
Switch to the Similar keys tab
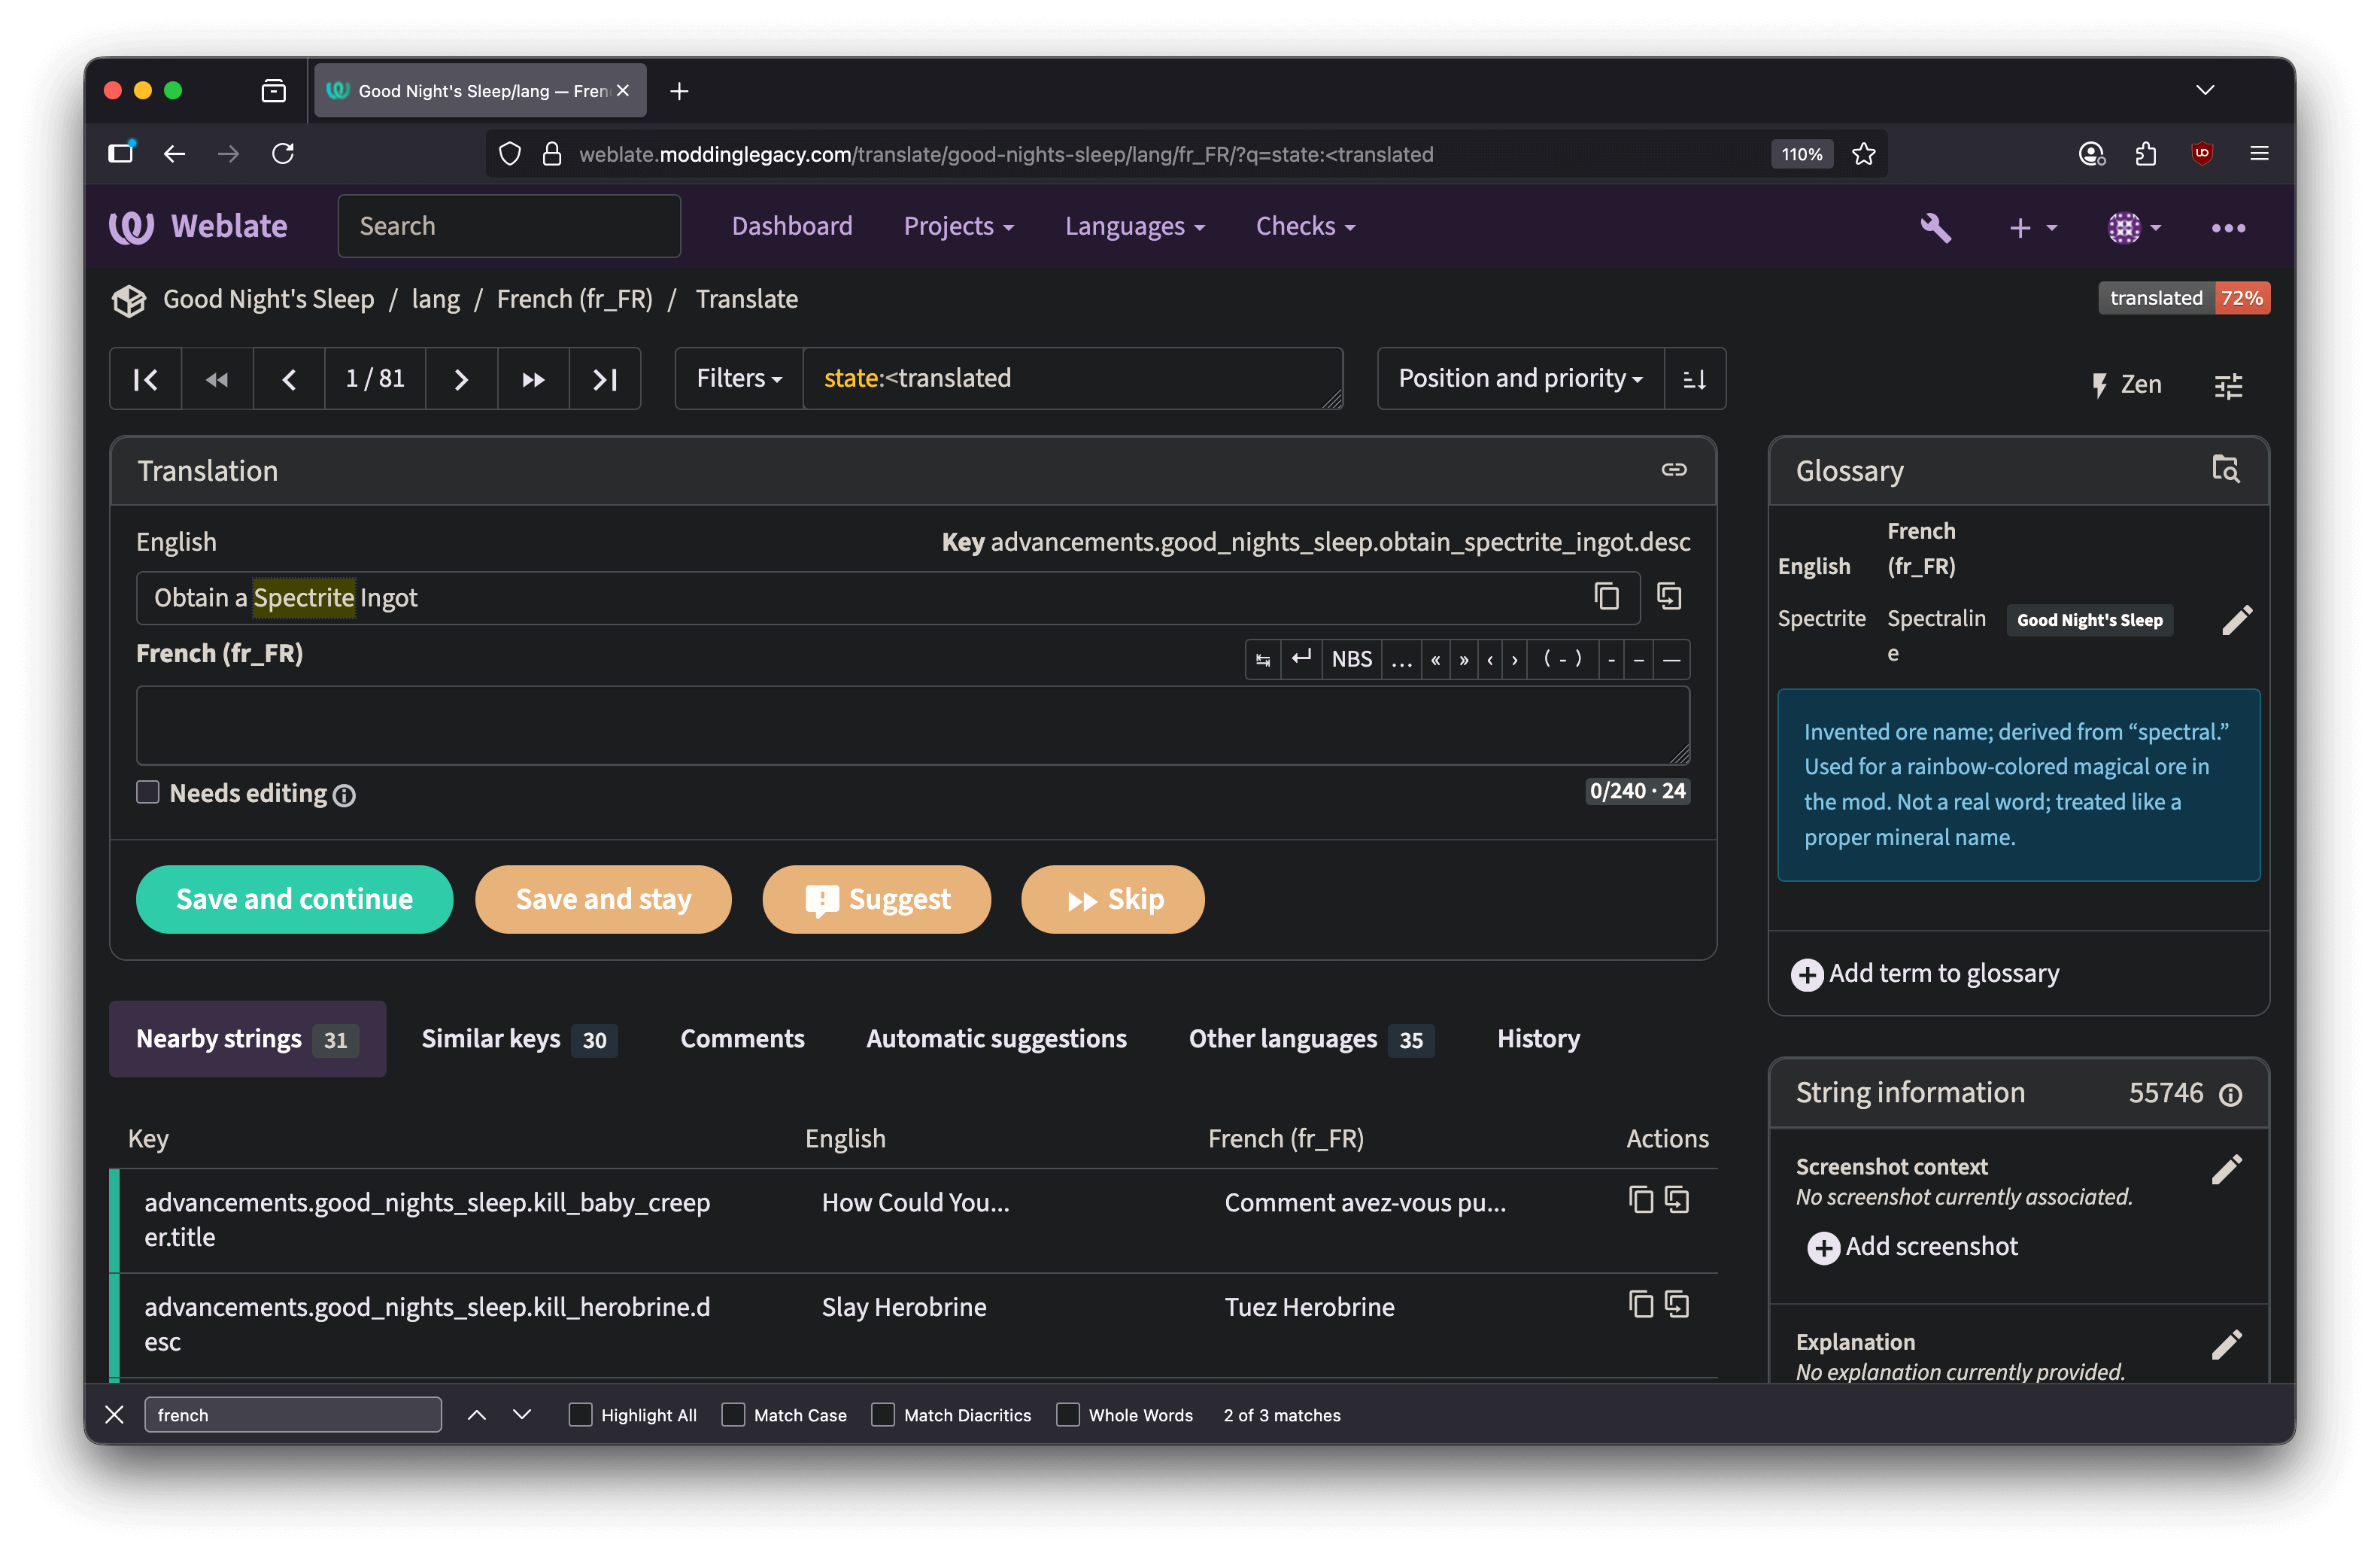(x=518, y=1039)
